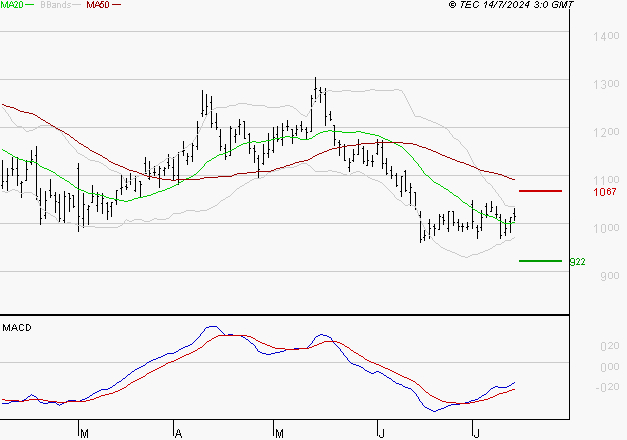Click the MACD 020 axis label
Screen dimensions: 627x440
(610, 346)
